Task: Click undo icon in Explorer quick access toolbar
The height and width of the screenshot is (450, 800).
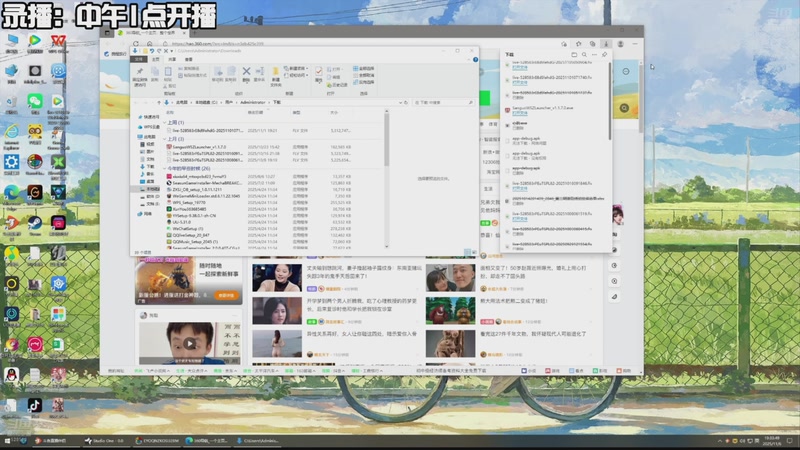Action: (152, 51)
